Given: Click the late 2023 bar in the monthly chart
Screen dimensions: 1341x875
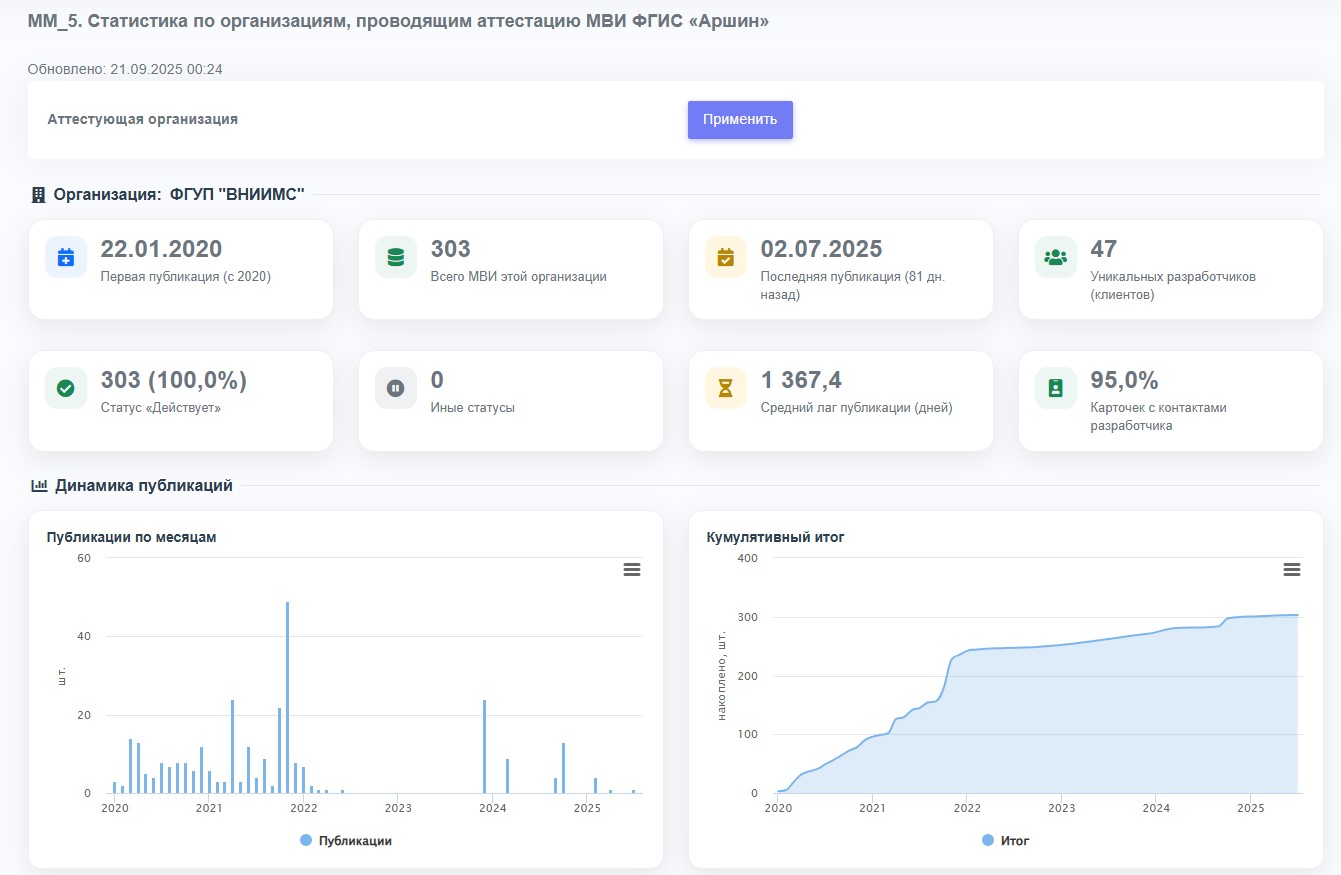Looking at the screenshot, I should click(x=484, y=746).
